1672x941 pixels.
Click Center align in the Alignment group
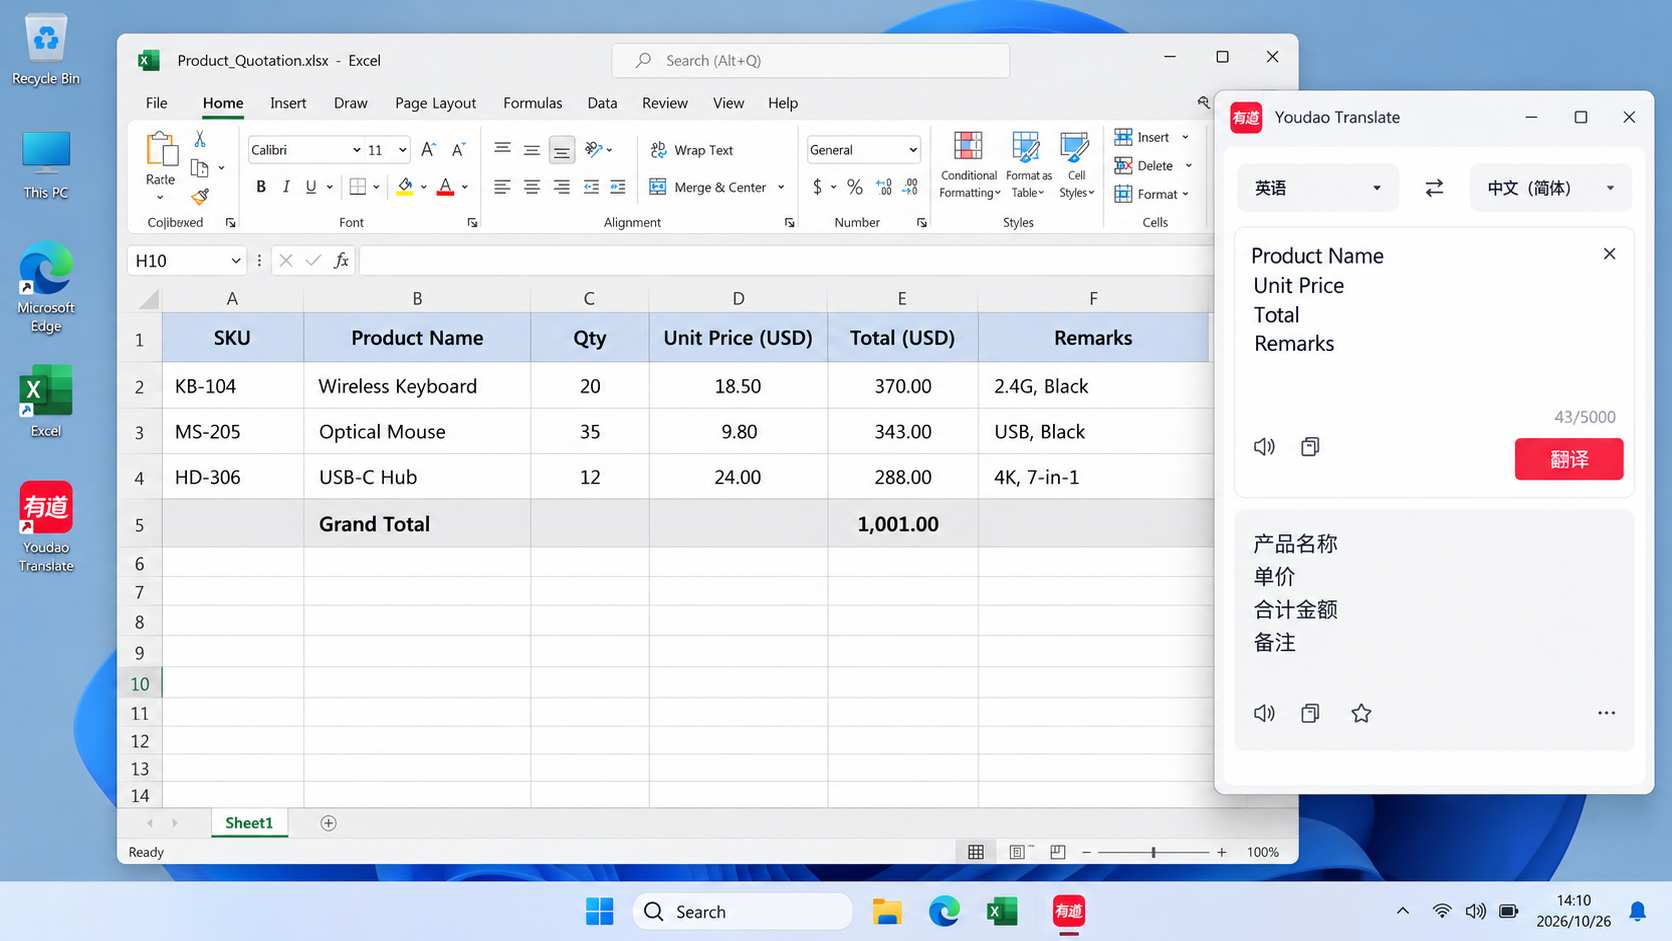tap(532, 187)
